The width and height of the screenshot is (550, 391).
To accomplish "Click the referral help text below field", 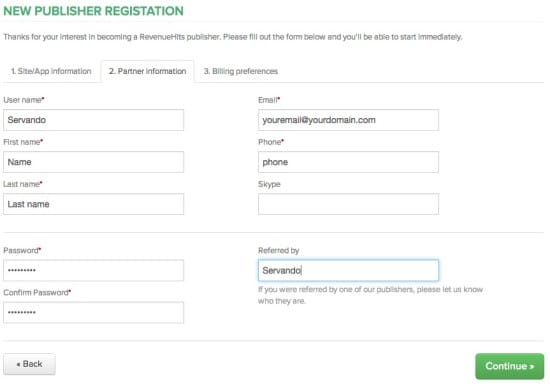I will [370, 295].
